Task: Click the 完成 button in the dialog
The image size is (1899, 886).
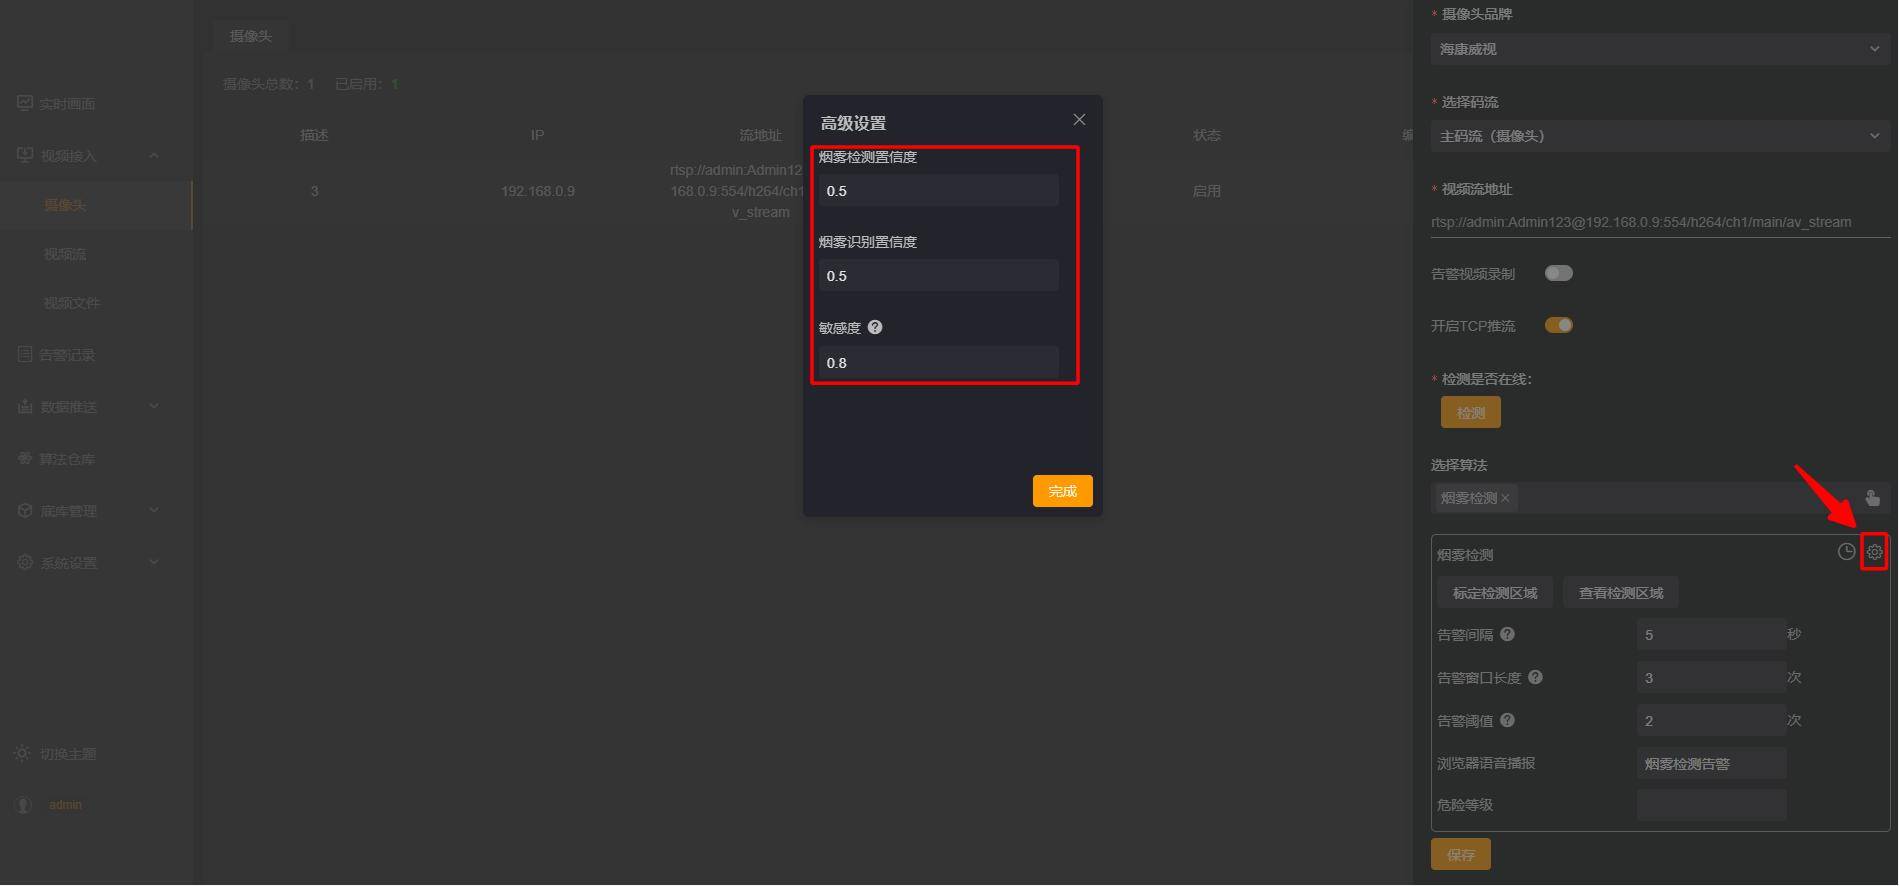Action: tap(1062, 491)
